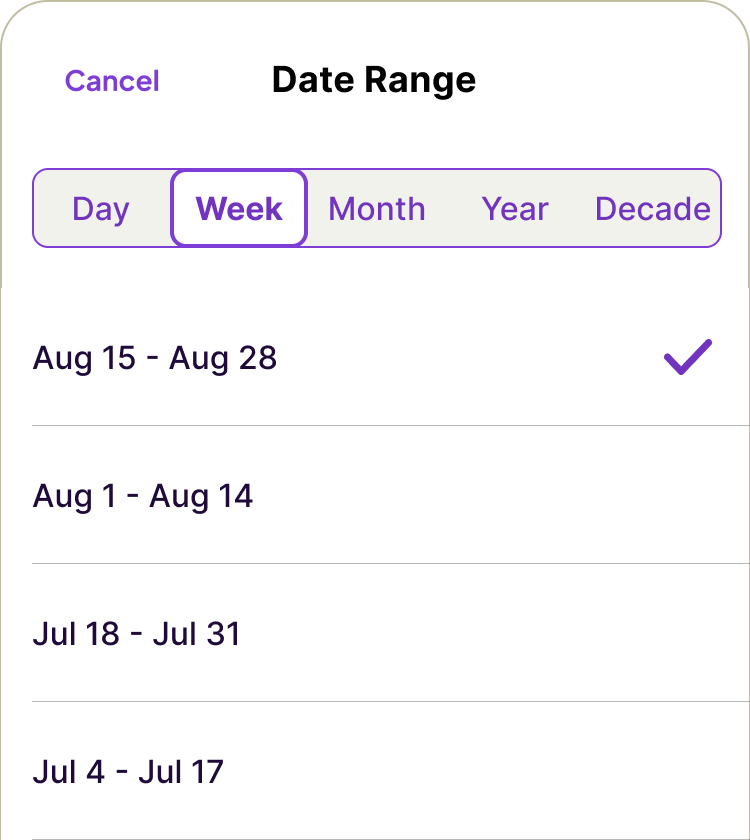Image resolution: width=750 pixels, height=840 pixels.
Task: Click the 'Aug 1 - Aug 14' label text
Action: click(143, 496)
